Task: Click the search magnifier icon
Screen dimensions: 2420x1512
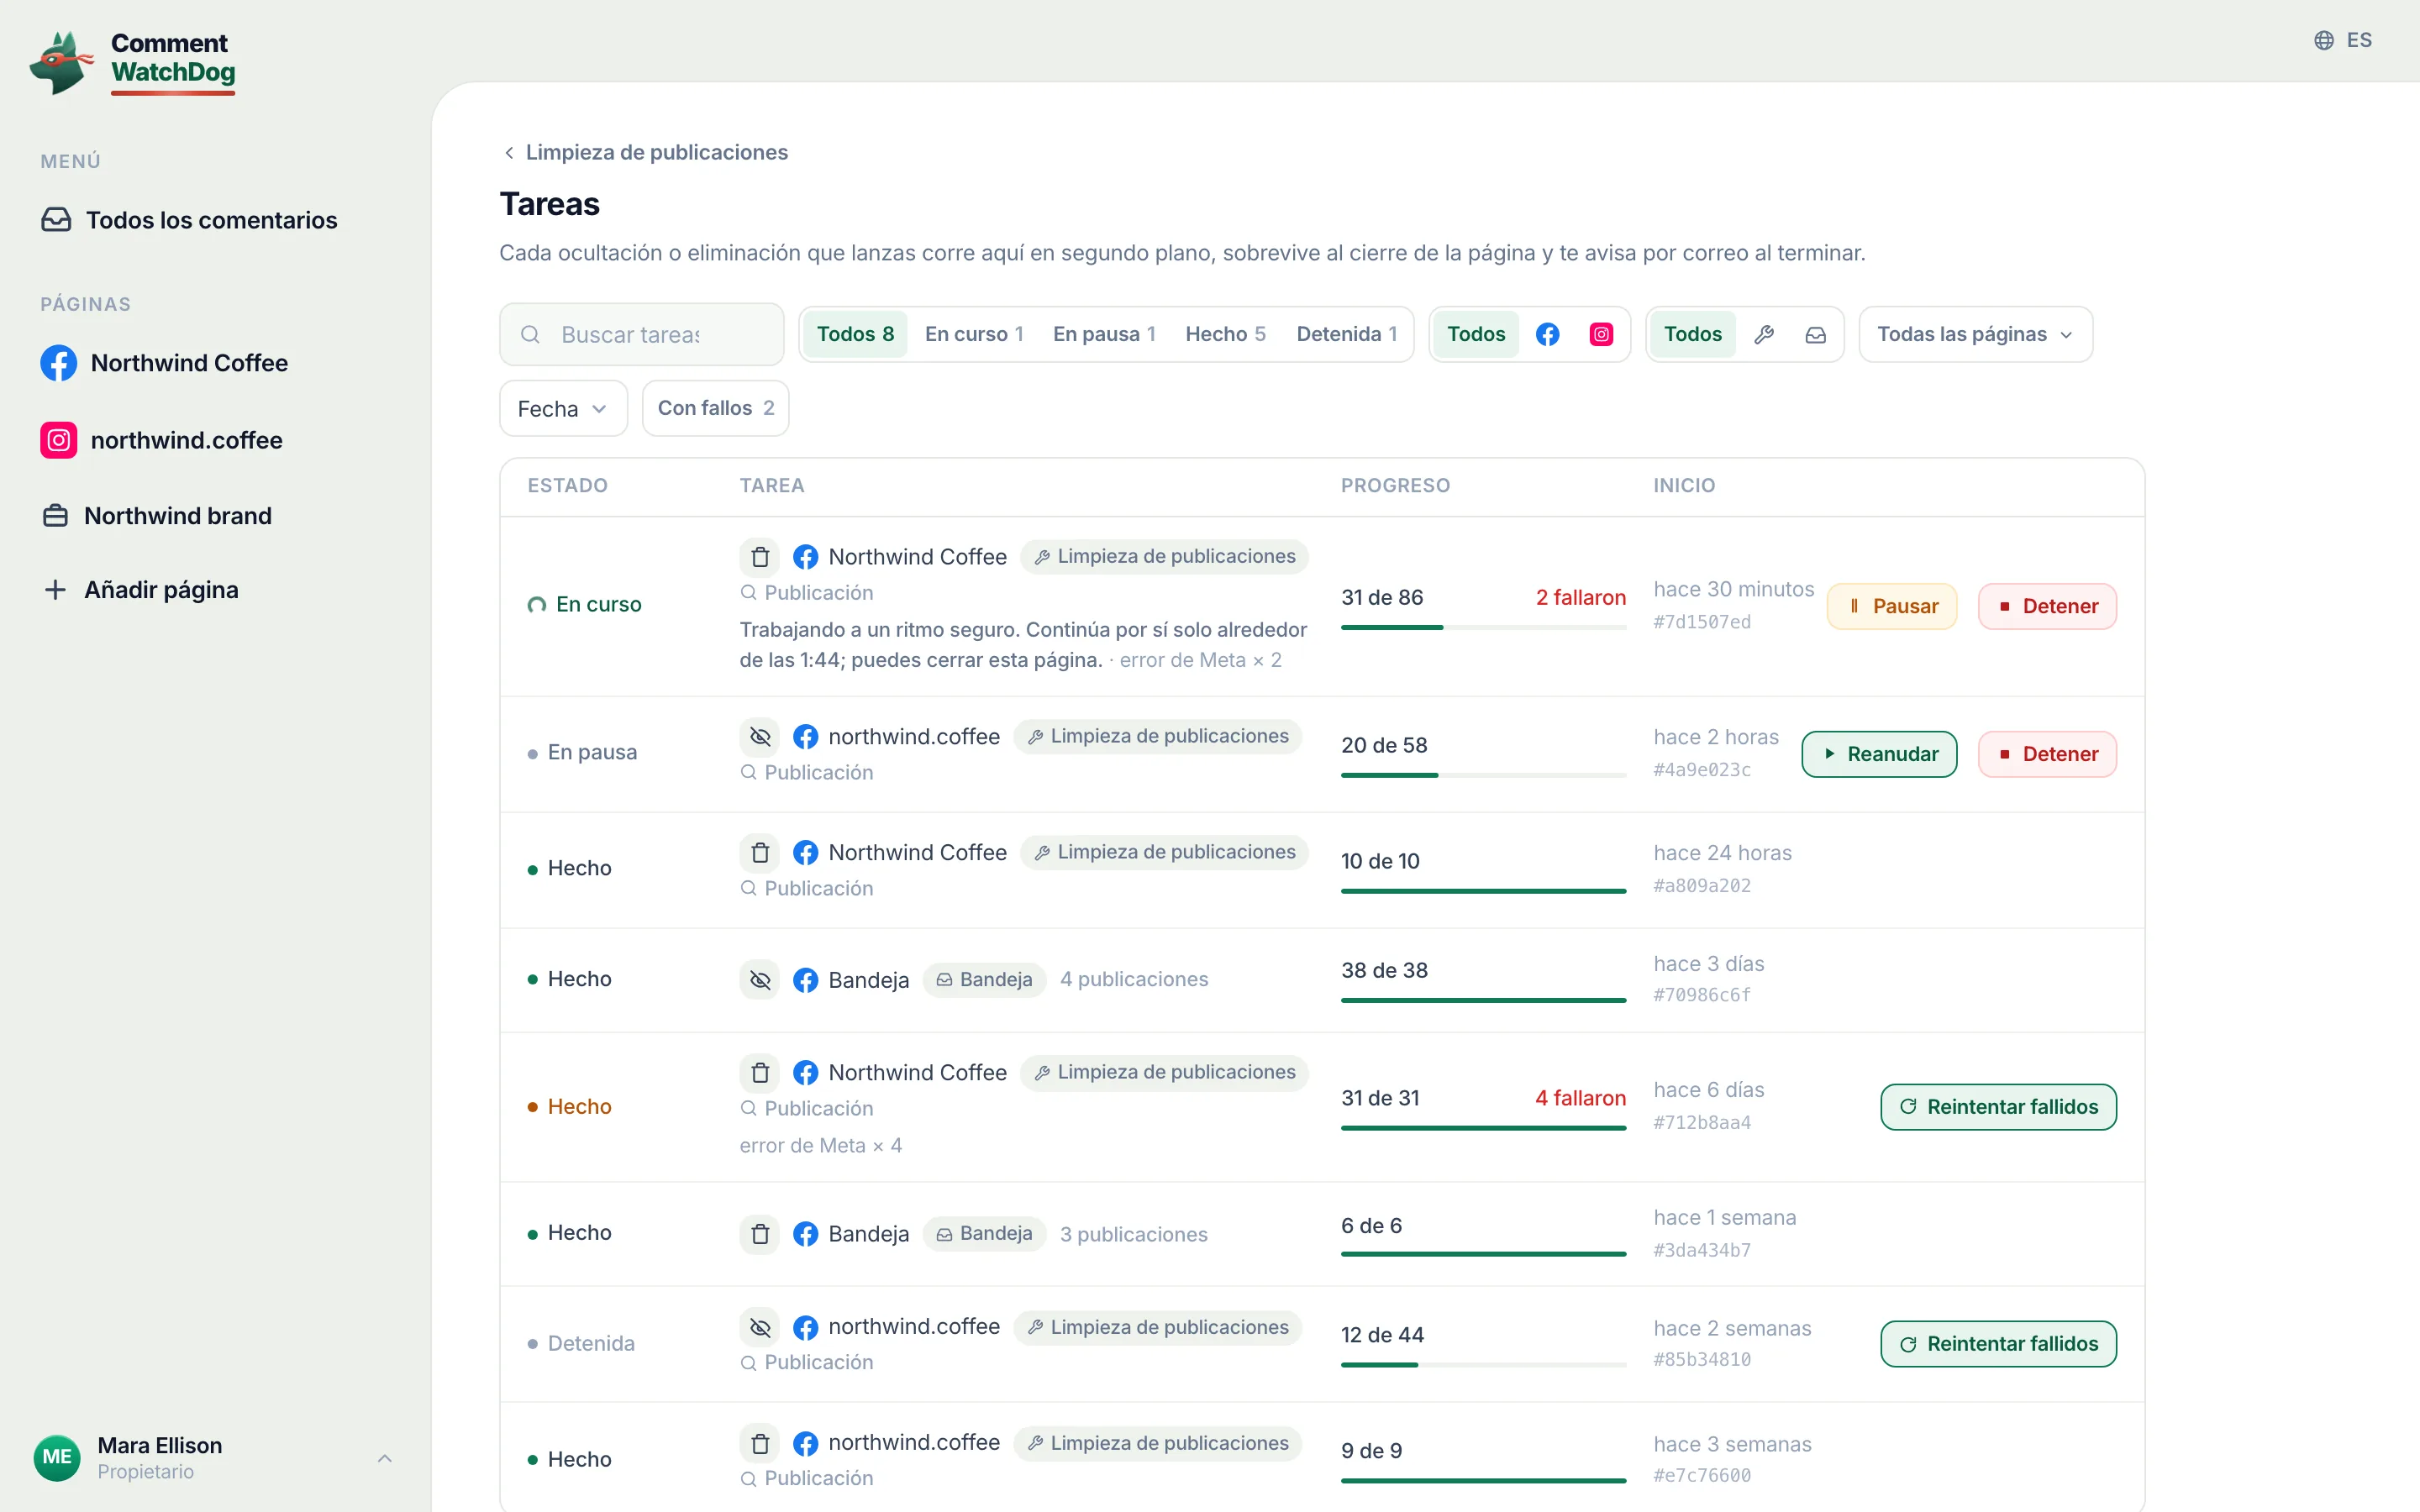Action: point(530,334)
